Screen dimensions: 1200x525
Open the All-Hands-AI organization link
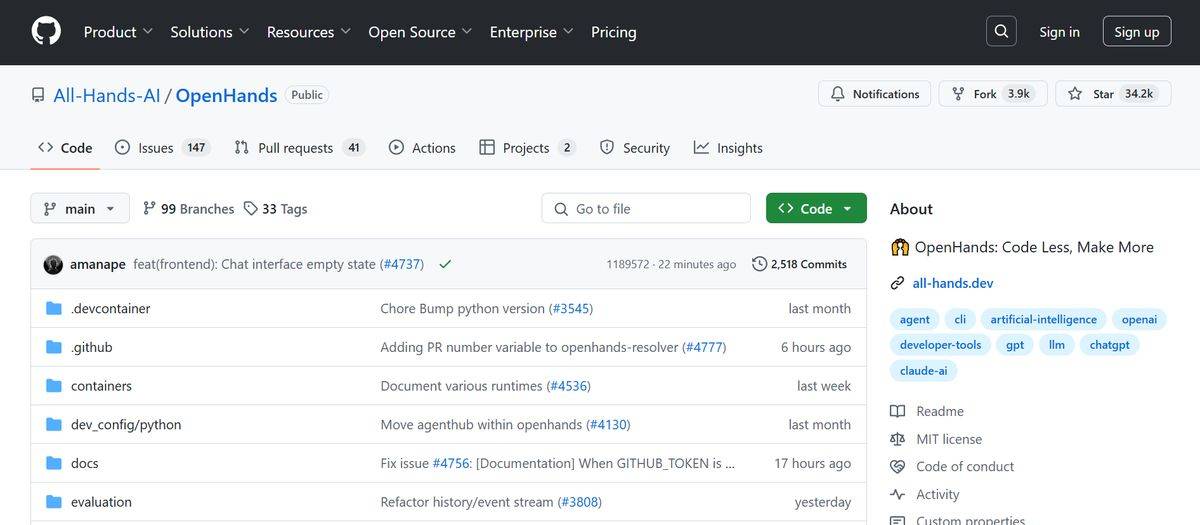pos(107,95)
